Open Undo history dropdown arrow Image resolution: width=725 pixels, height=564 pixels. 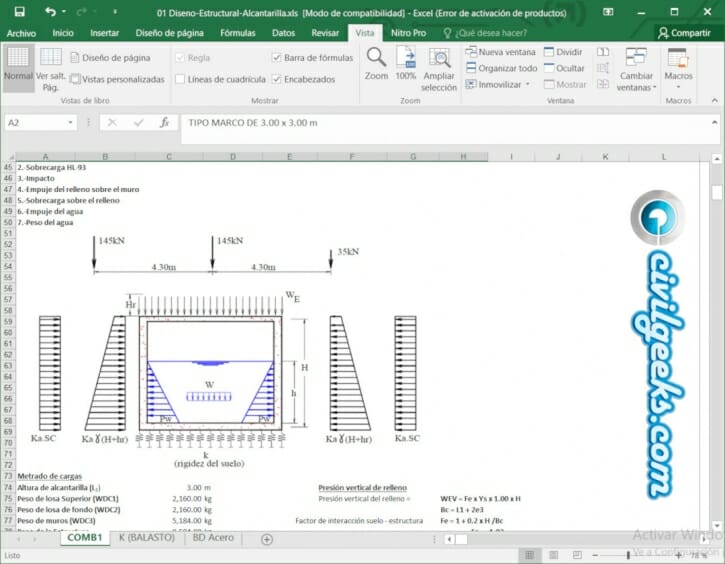[x=64, y=12]
